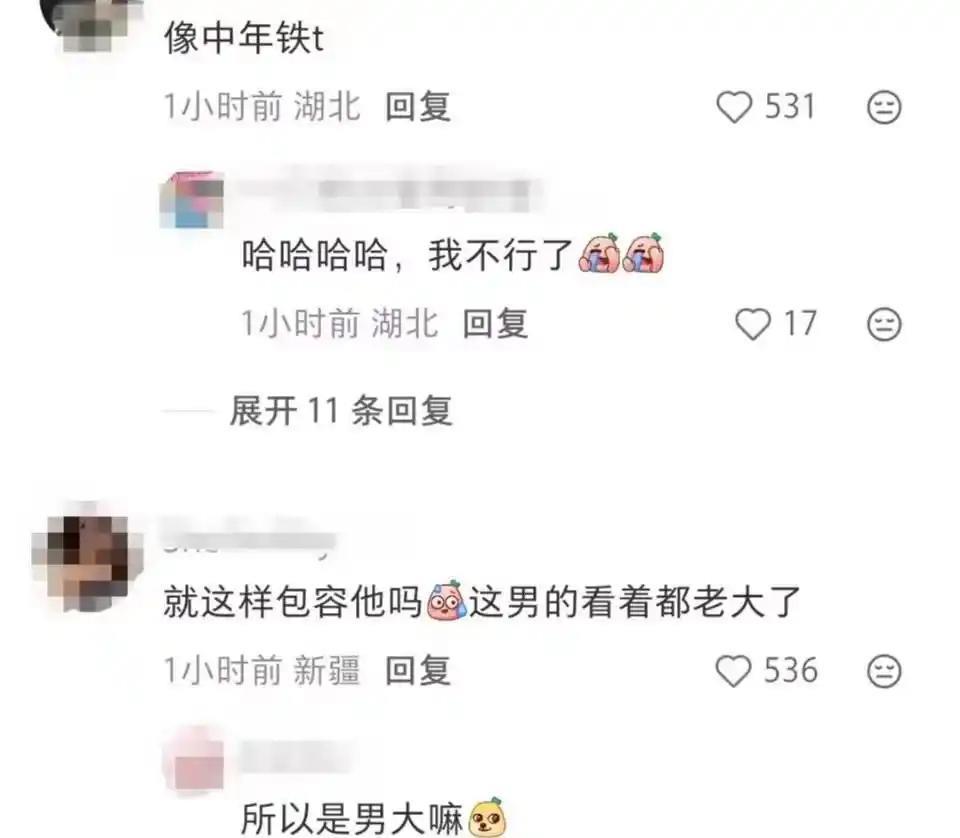Reply to the '哈哈哈哈，我不行了' comment
Image resolution: width=960 pixels, height=838 pixels.
point(495,324)
